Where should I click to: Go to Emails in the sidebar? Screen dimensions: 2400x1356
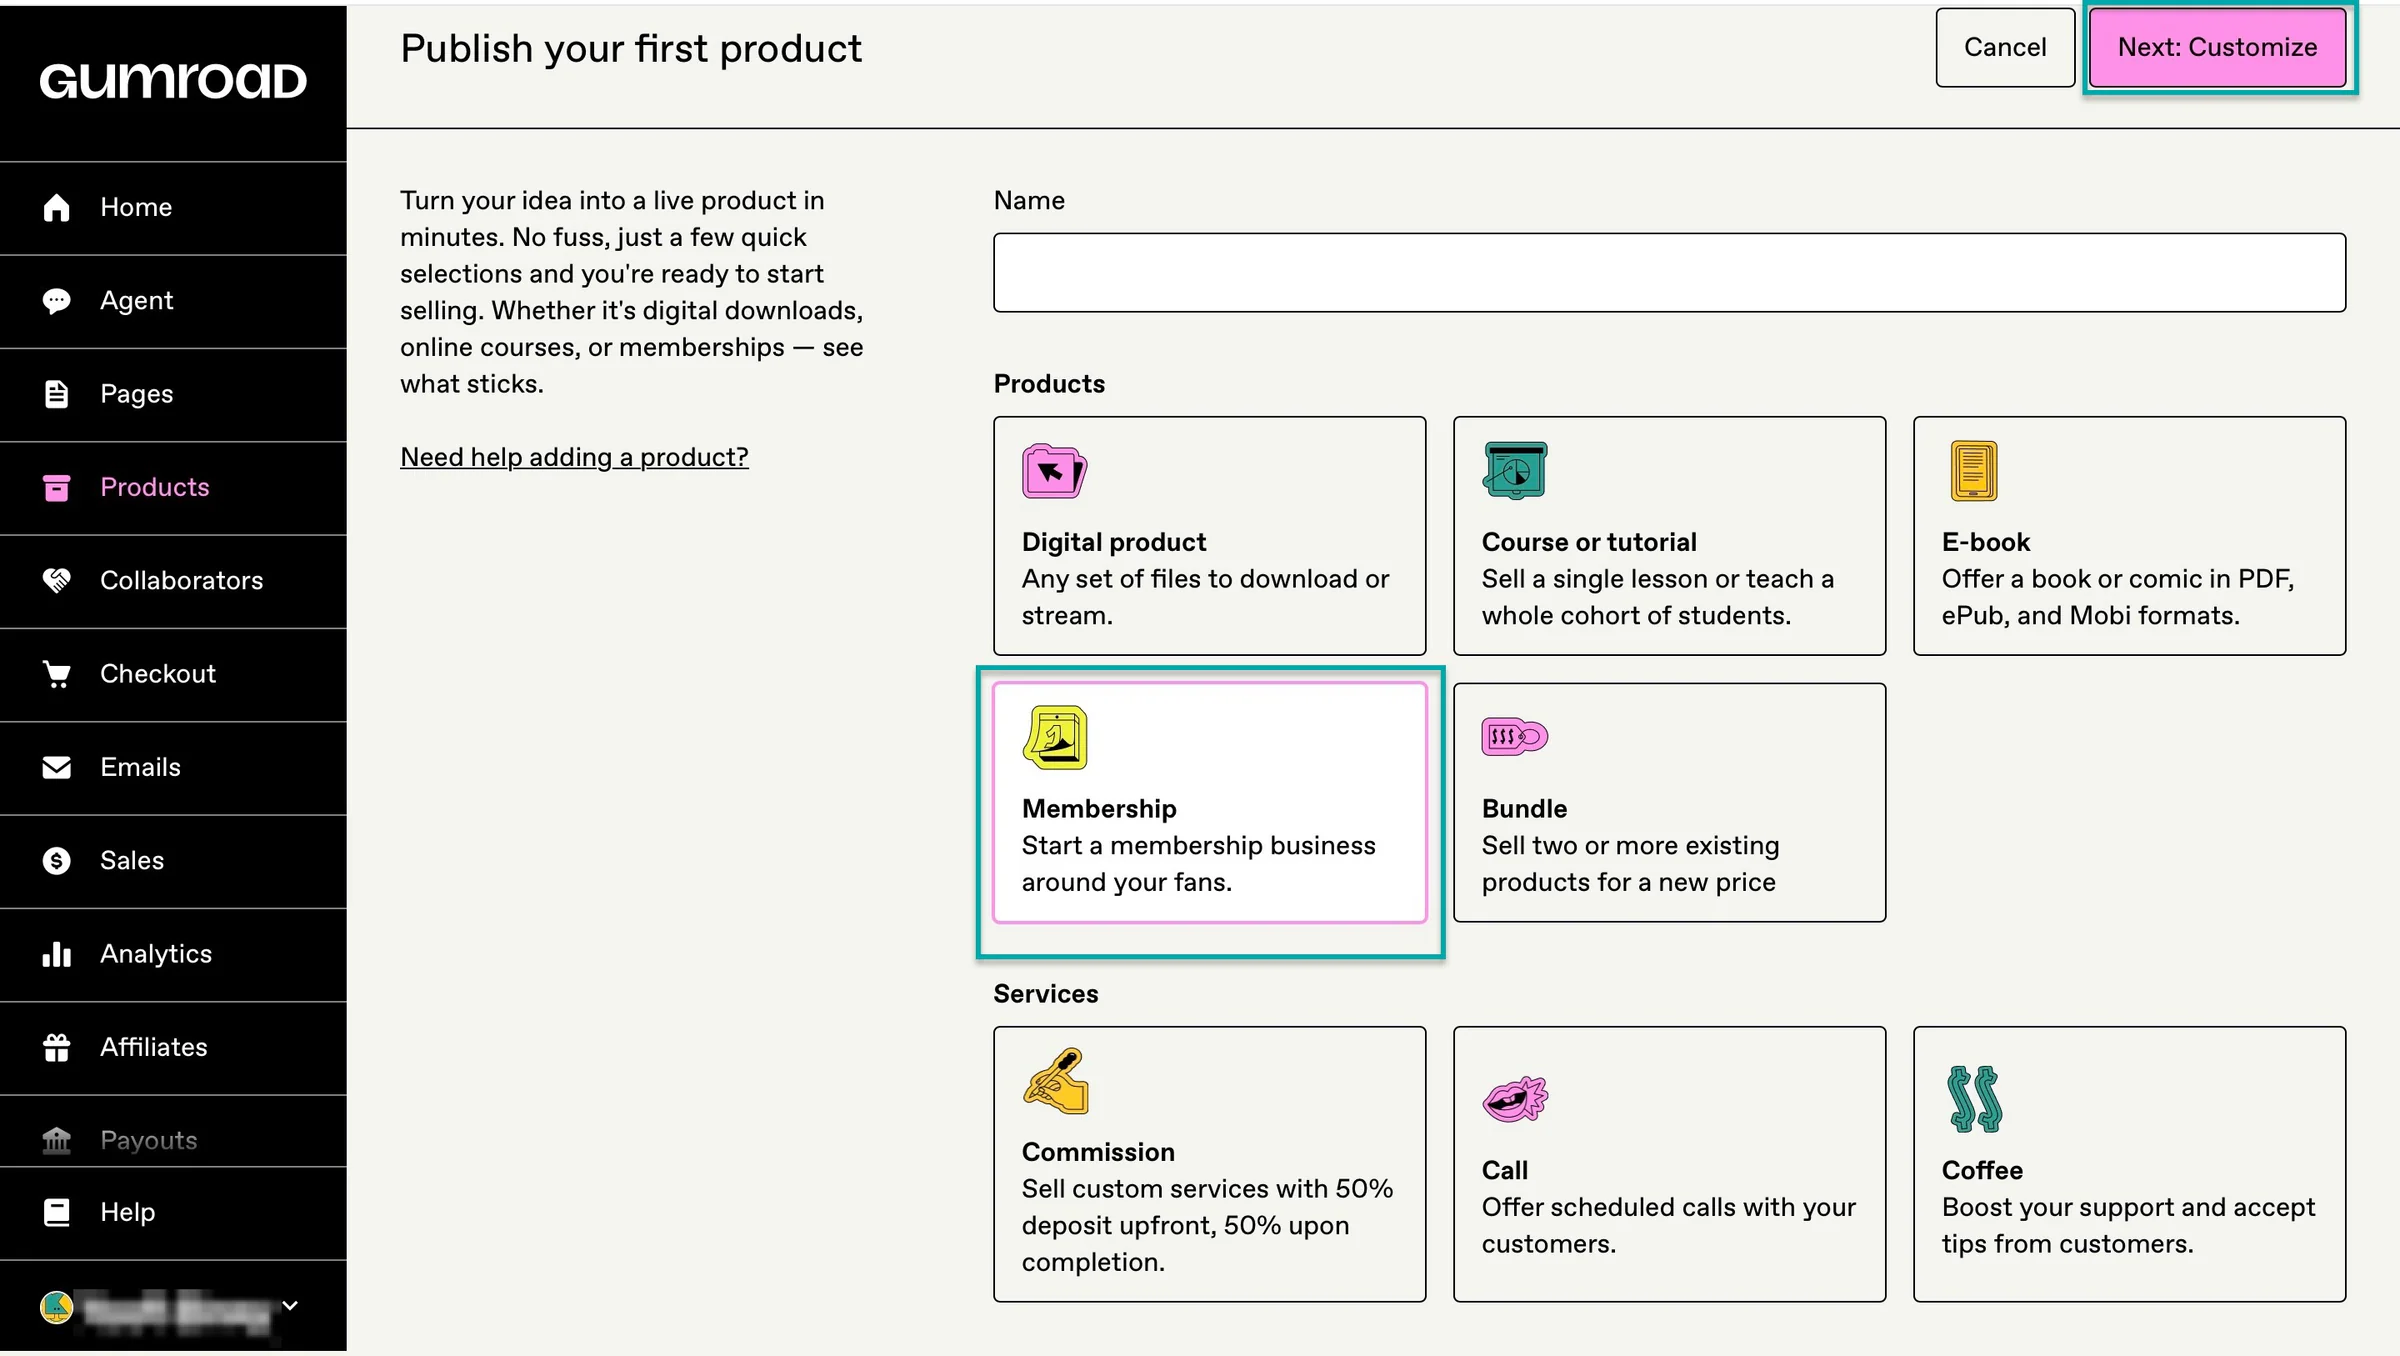click(173, 768)
